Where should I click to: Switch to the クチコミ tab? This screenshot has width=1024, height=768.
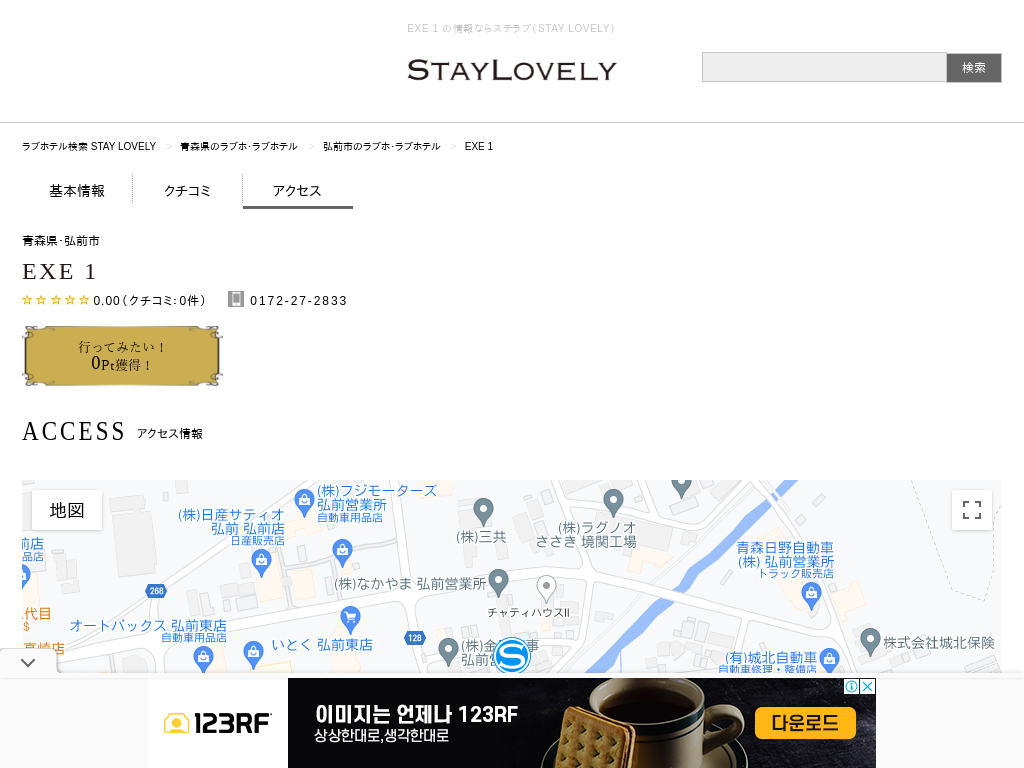[x=187, y=191]
